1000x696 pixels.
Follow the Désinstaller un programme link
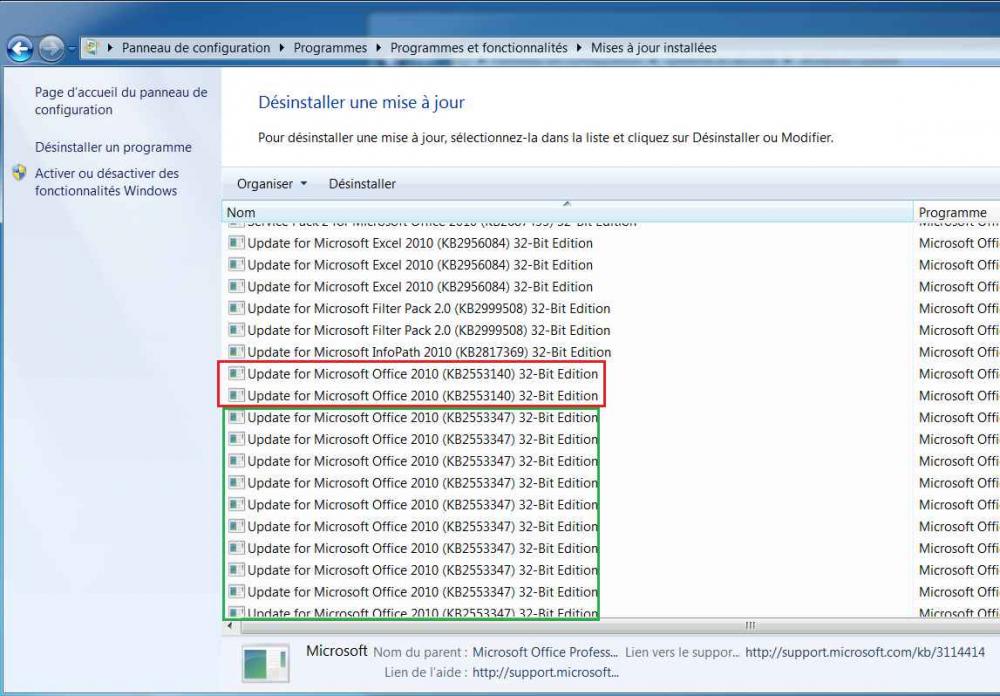[113, 147]
